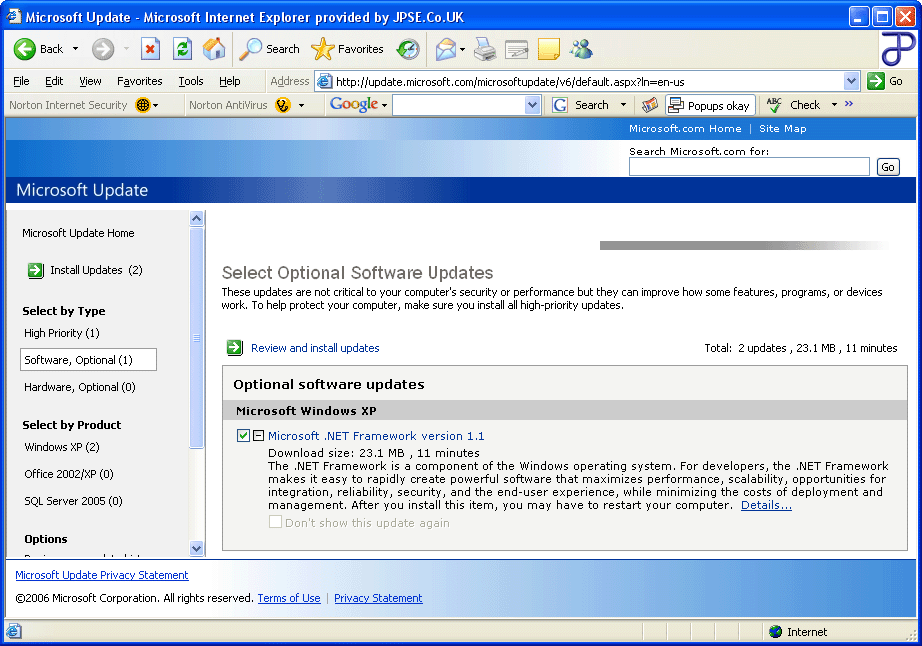Click the Google toolbar logo

pyautogui.click(x=353, y=105)
